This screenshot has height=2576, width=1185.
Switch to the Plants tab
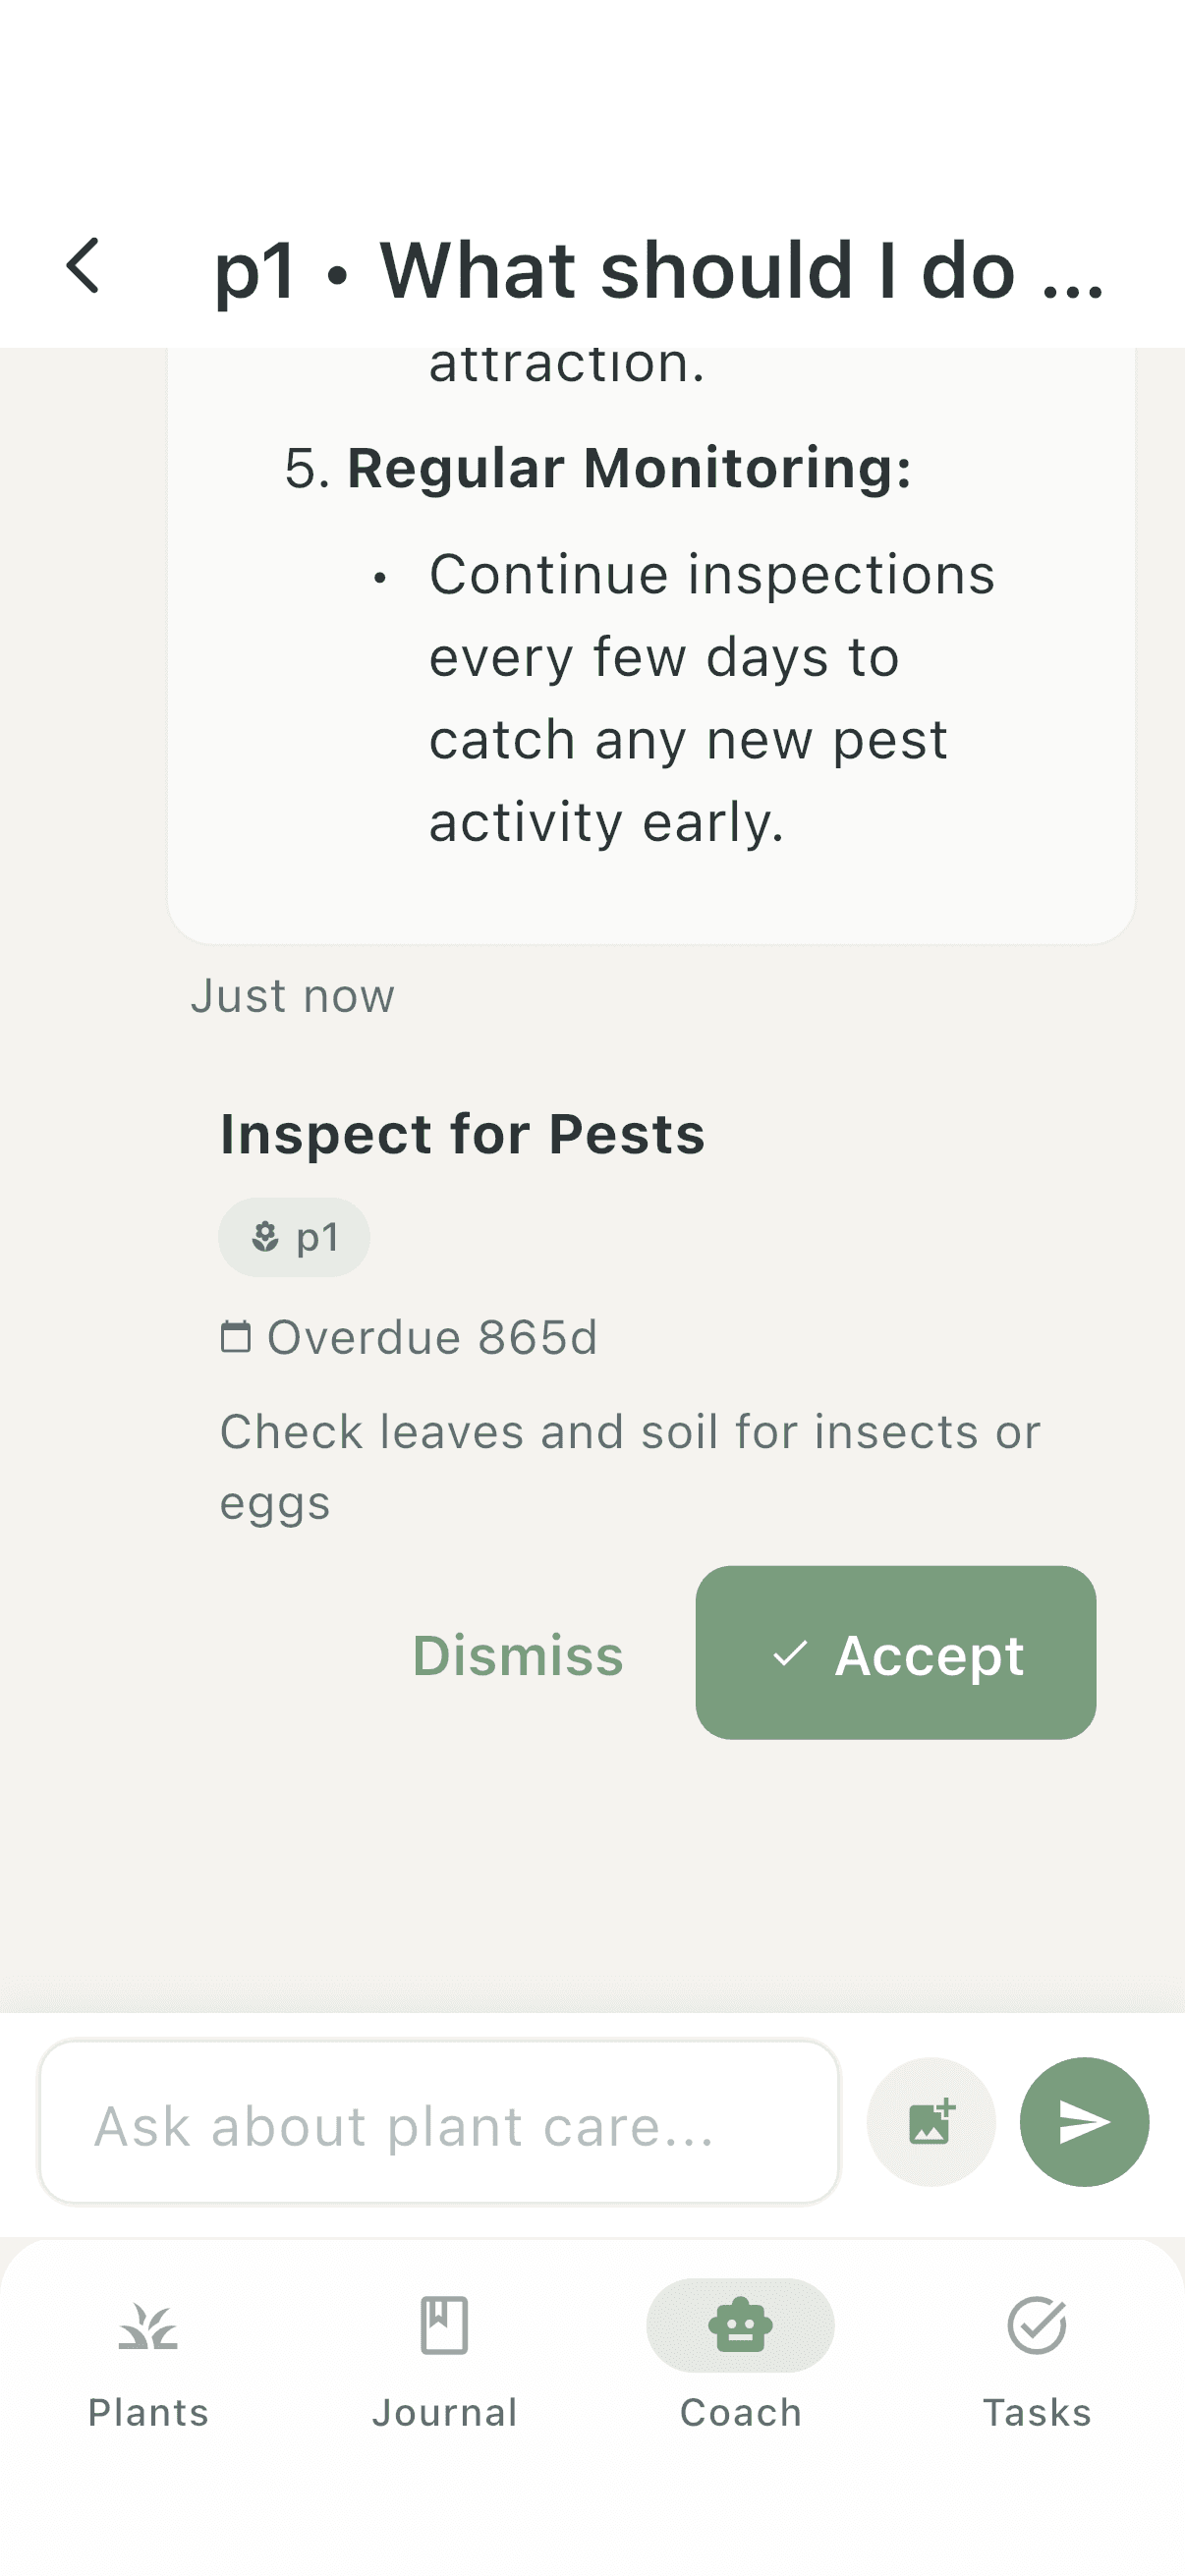(x=147, y=2360)
